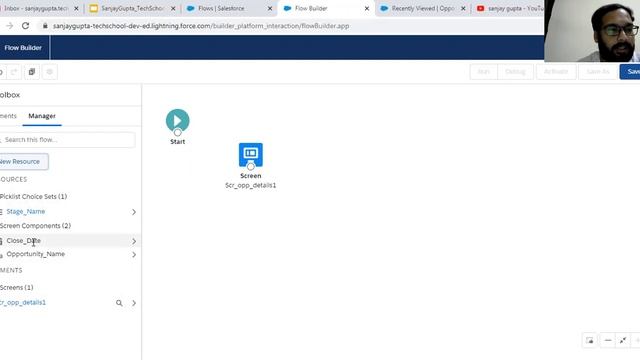Click the Screen element connector circle
The height and width of the screenshot is (360, 640).
[x=251, y=167]
